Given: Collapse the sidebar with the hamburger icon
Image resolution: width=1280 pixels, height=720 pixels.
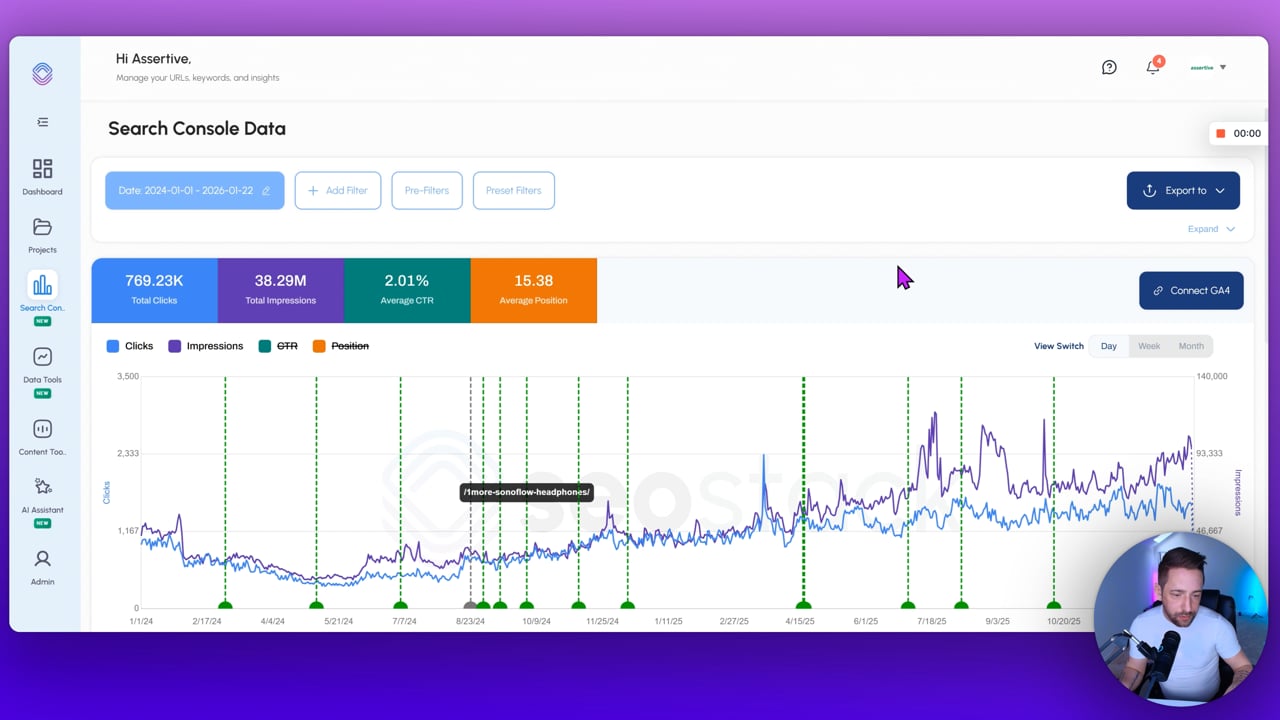Looking at the screenshot, I should [x=42, y=121].
